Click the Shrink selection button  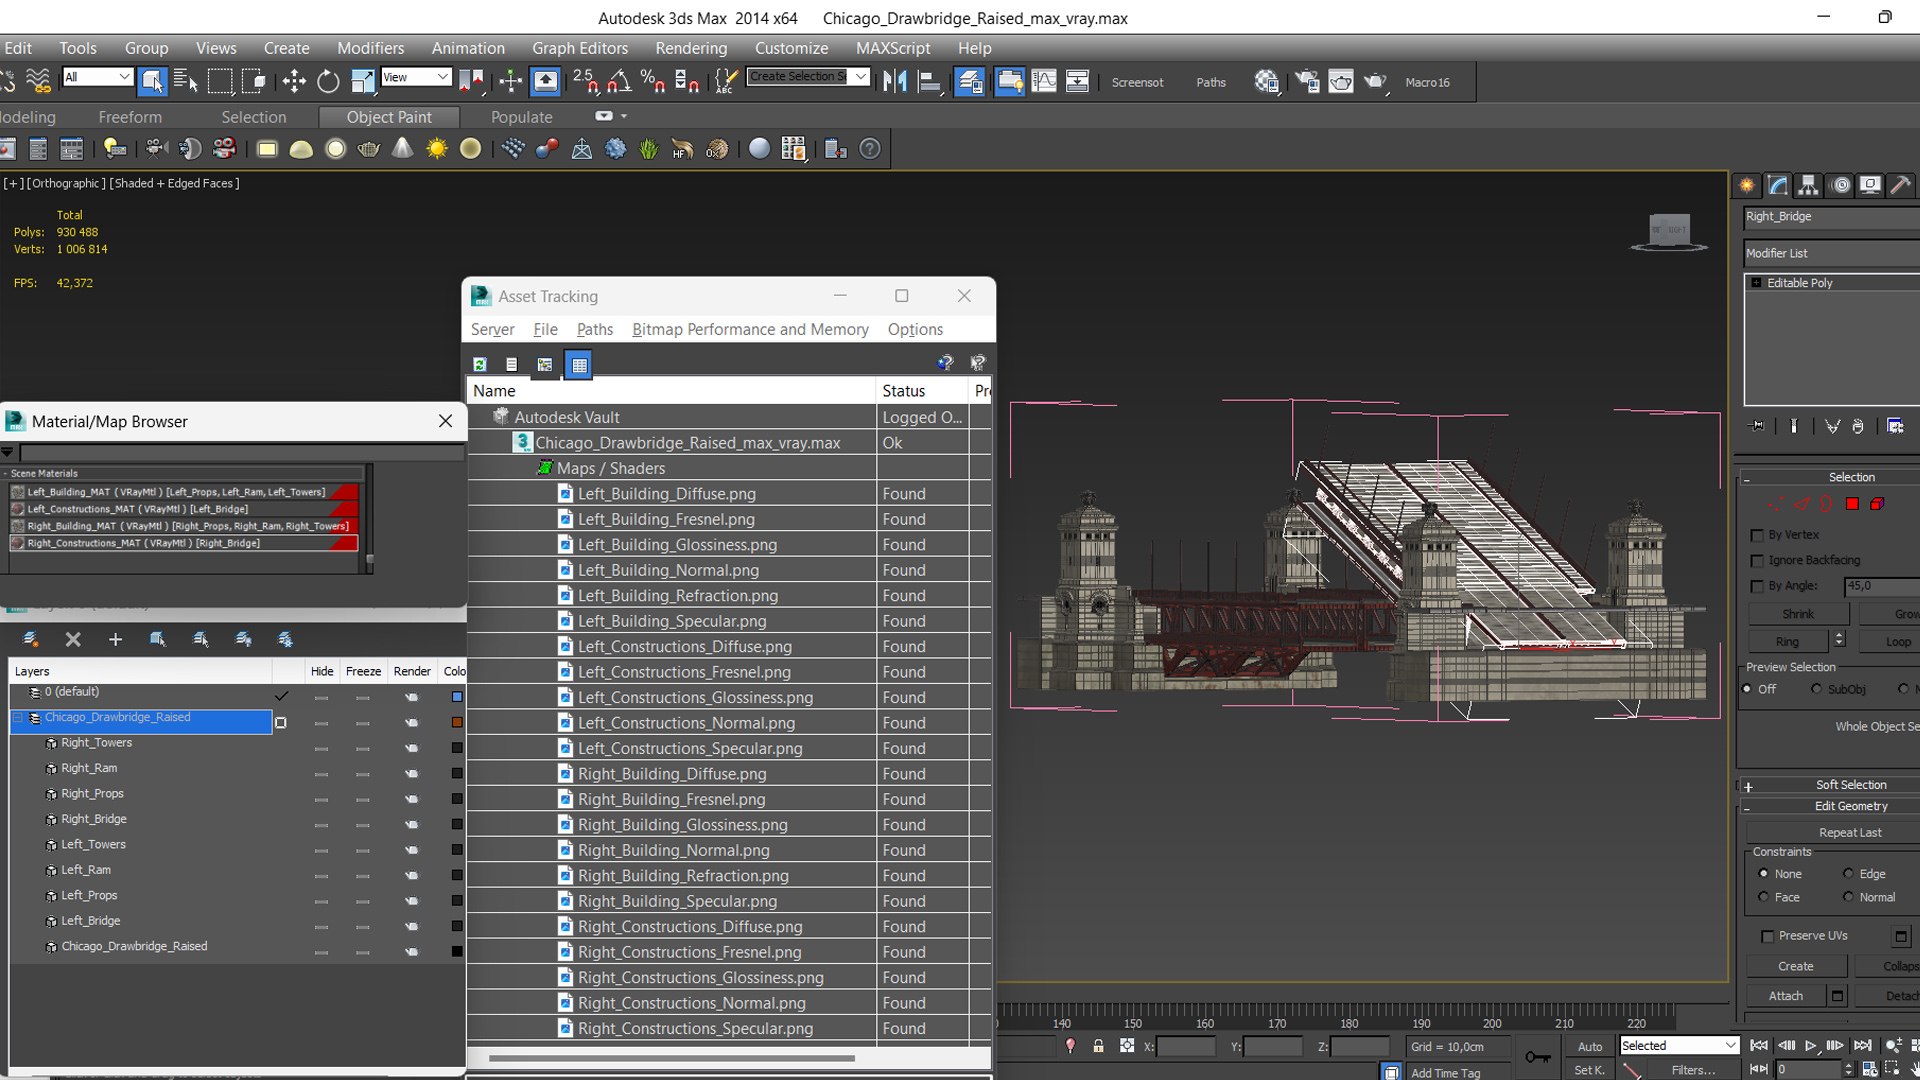(x=1797, y=614)
